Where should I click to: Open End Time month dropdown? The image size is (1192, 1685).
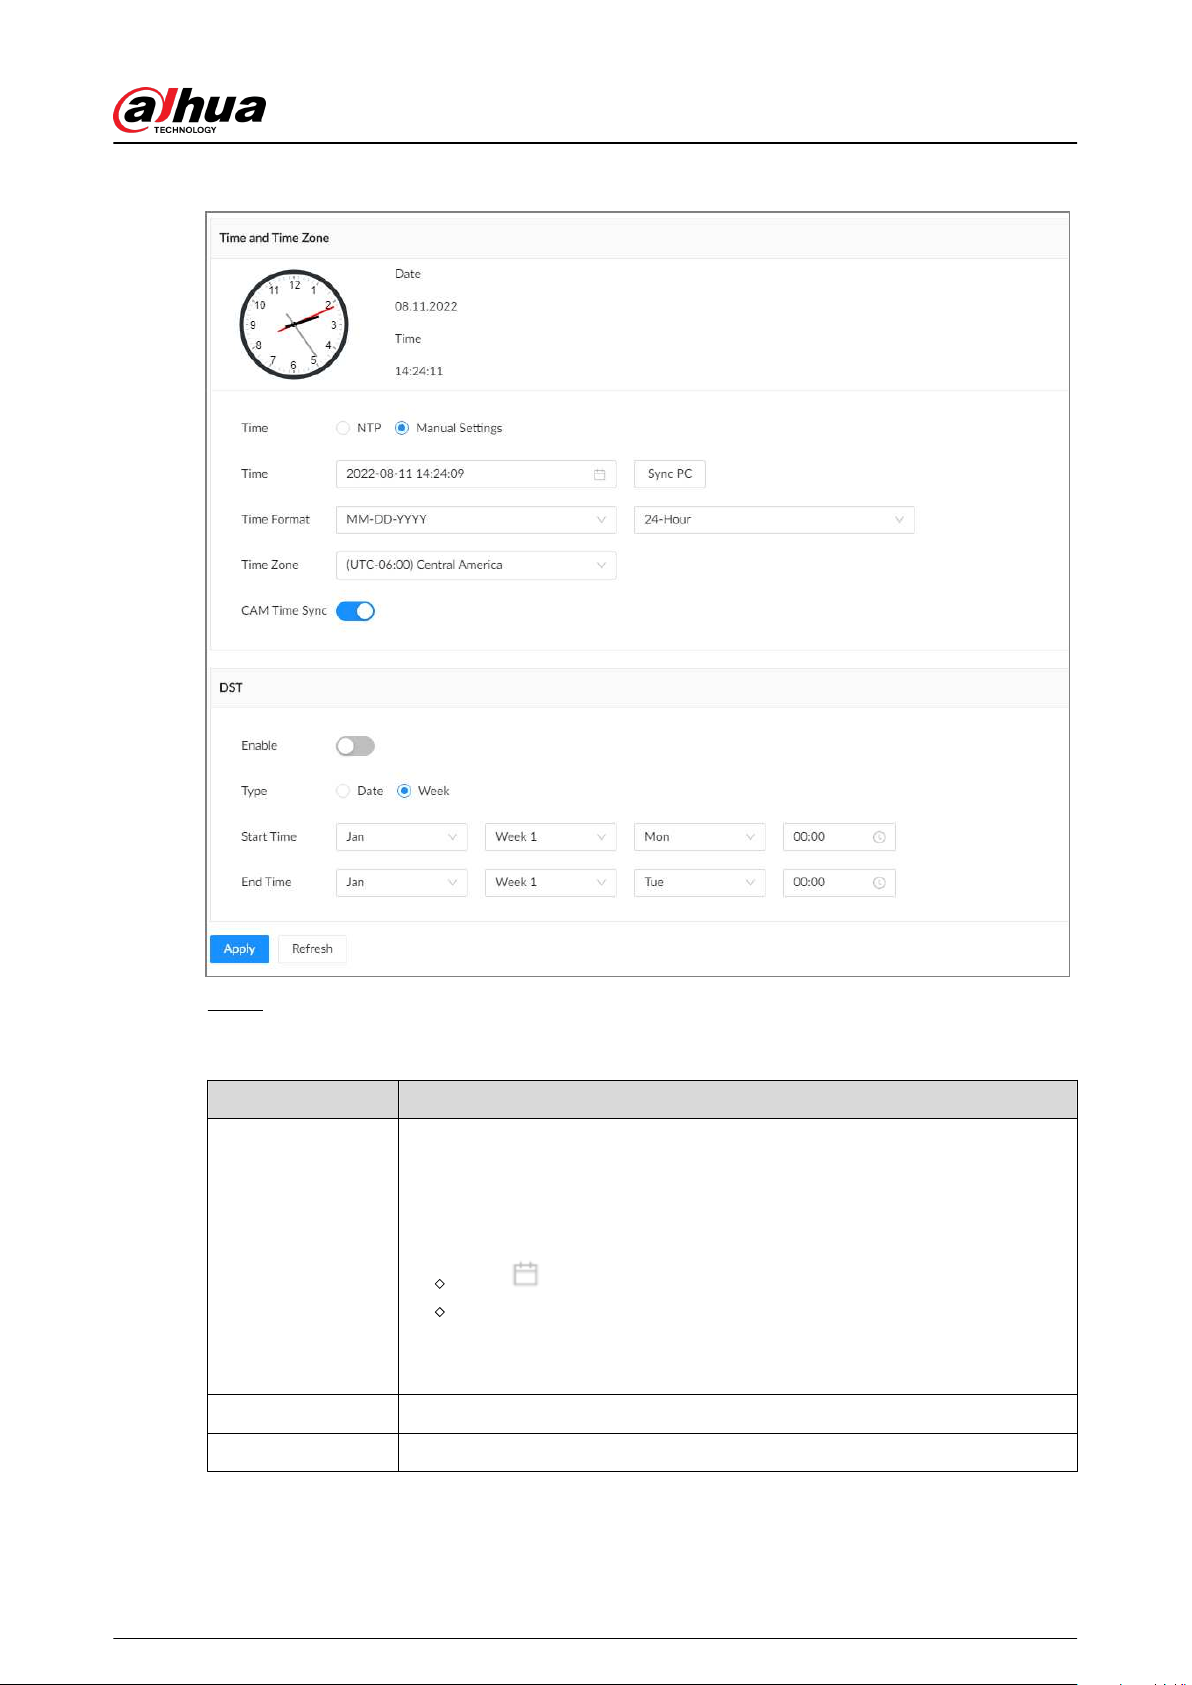click(402, 883)
